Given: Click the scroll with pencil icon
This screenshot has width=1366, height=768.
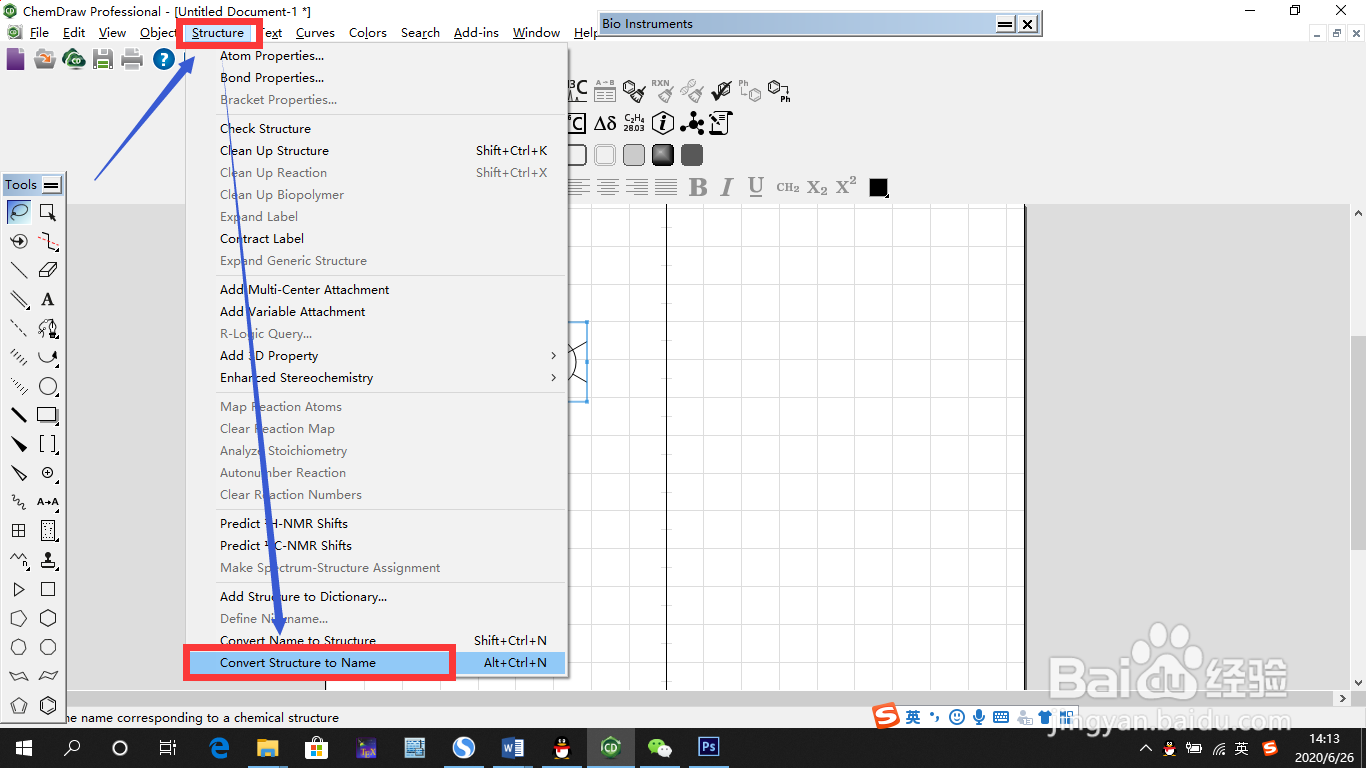Looking at the screenshot, I should click(721, 123).
